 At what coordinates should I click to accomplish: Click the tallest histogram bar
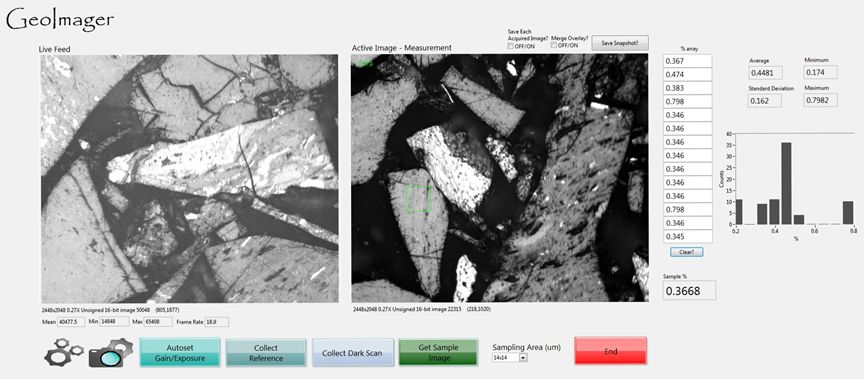pos(786,183)
